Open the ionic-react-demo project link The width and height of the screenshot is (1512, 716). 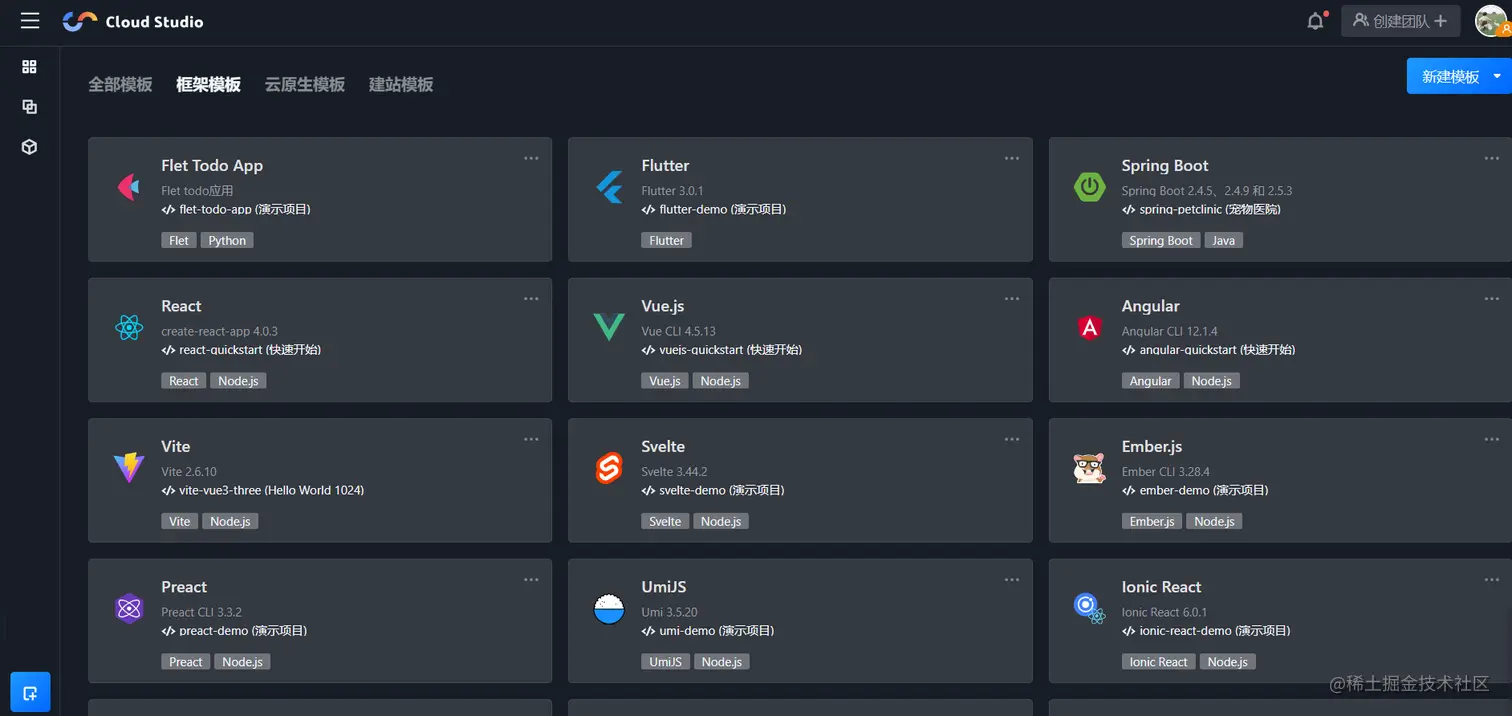point(1206,631)
